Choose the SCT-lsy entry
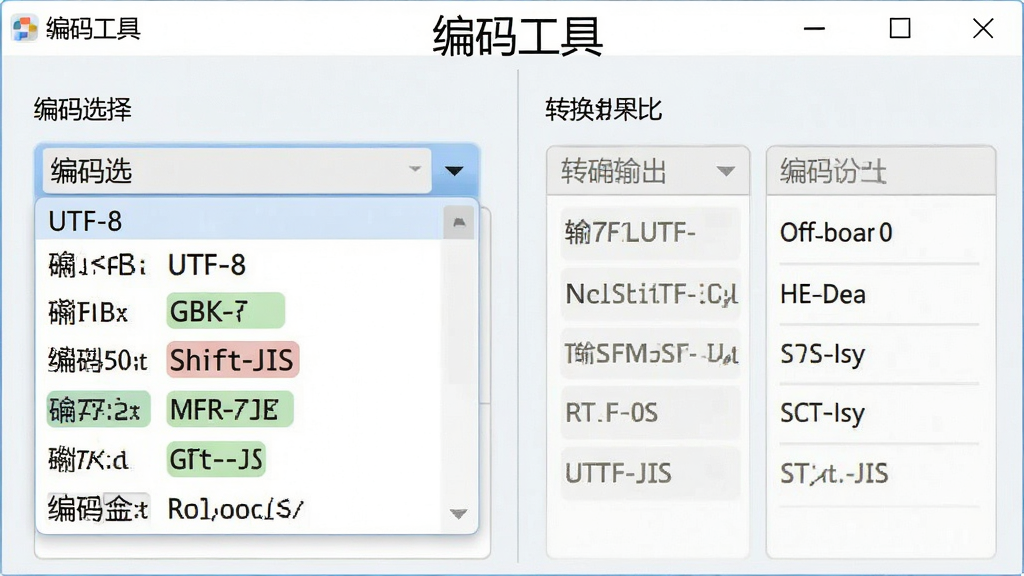Screen dimensions: 1024x576 (823, 413)
